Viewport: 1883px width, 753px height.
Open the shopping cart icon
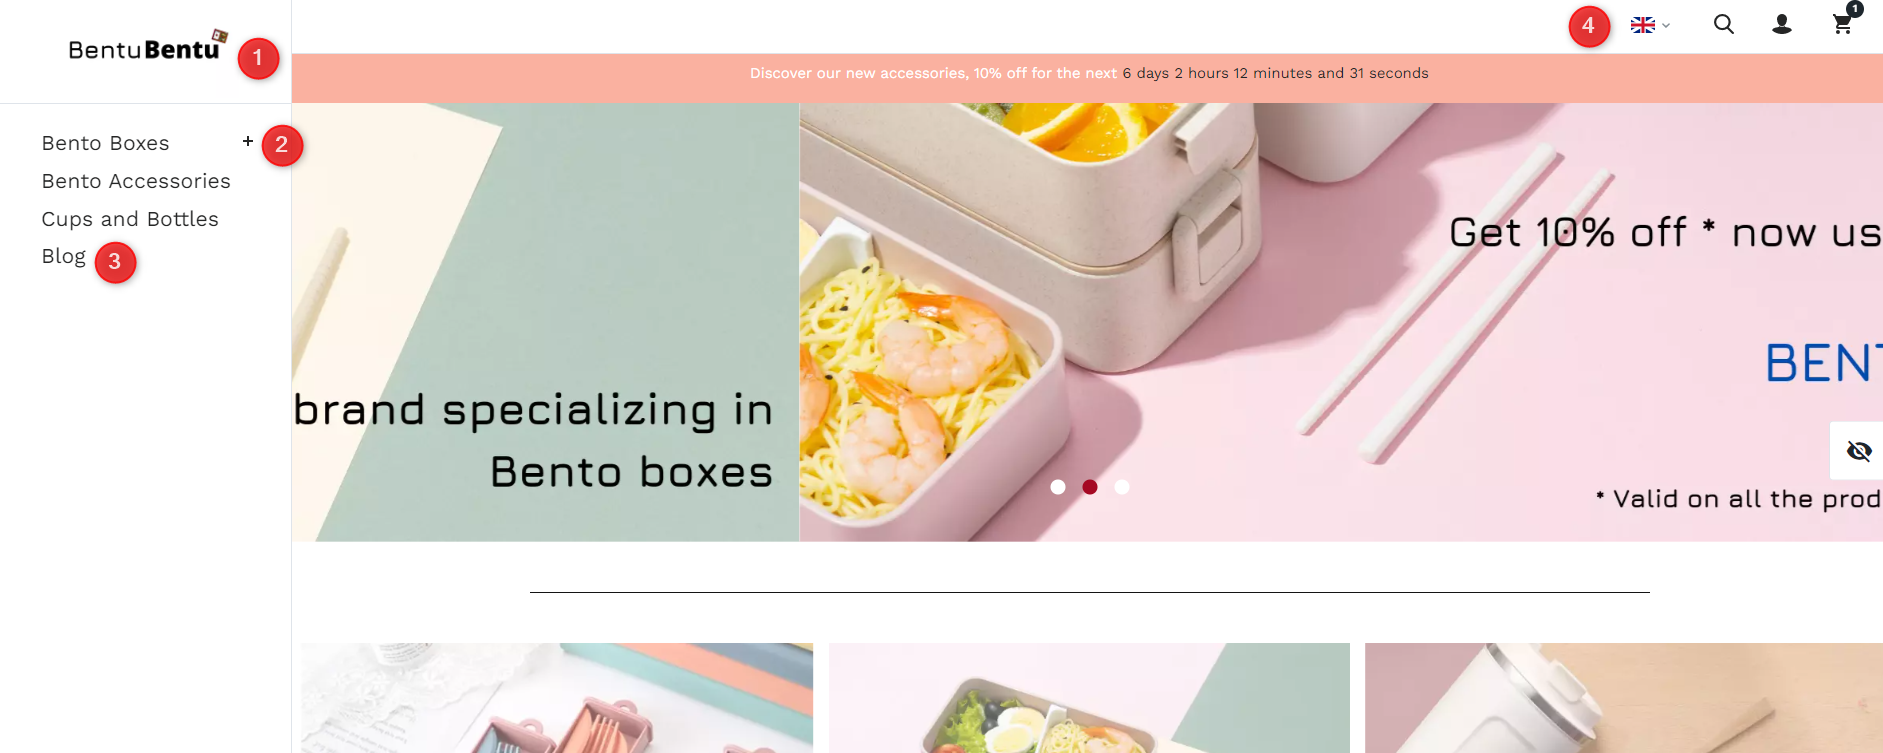click(1842, 25)
